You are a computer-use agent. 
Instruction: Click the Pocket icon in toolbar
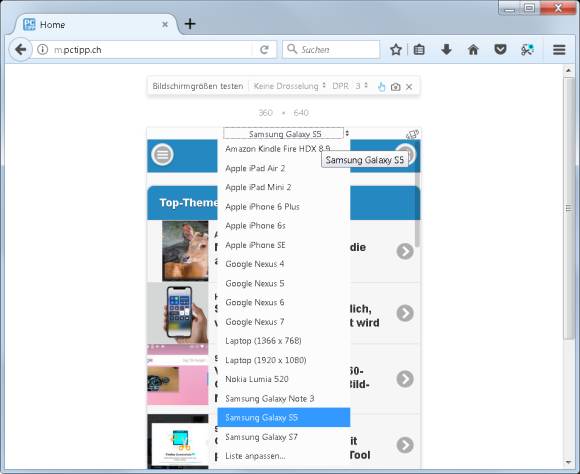point(500,50)
